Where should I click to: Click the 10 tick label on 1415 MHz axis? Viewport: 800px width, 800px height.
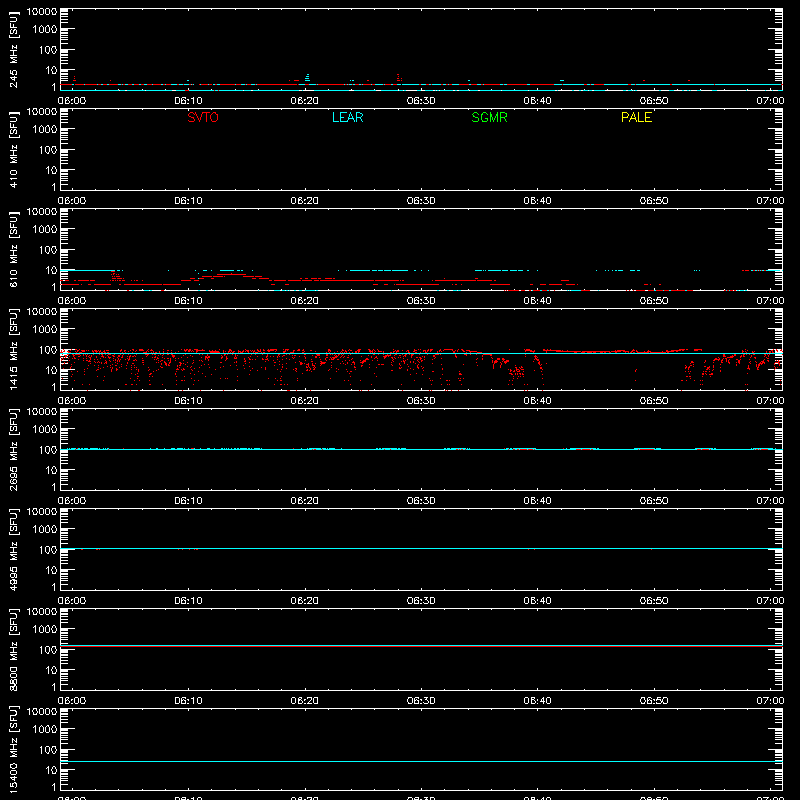click(x=51, y=370)
